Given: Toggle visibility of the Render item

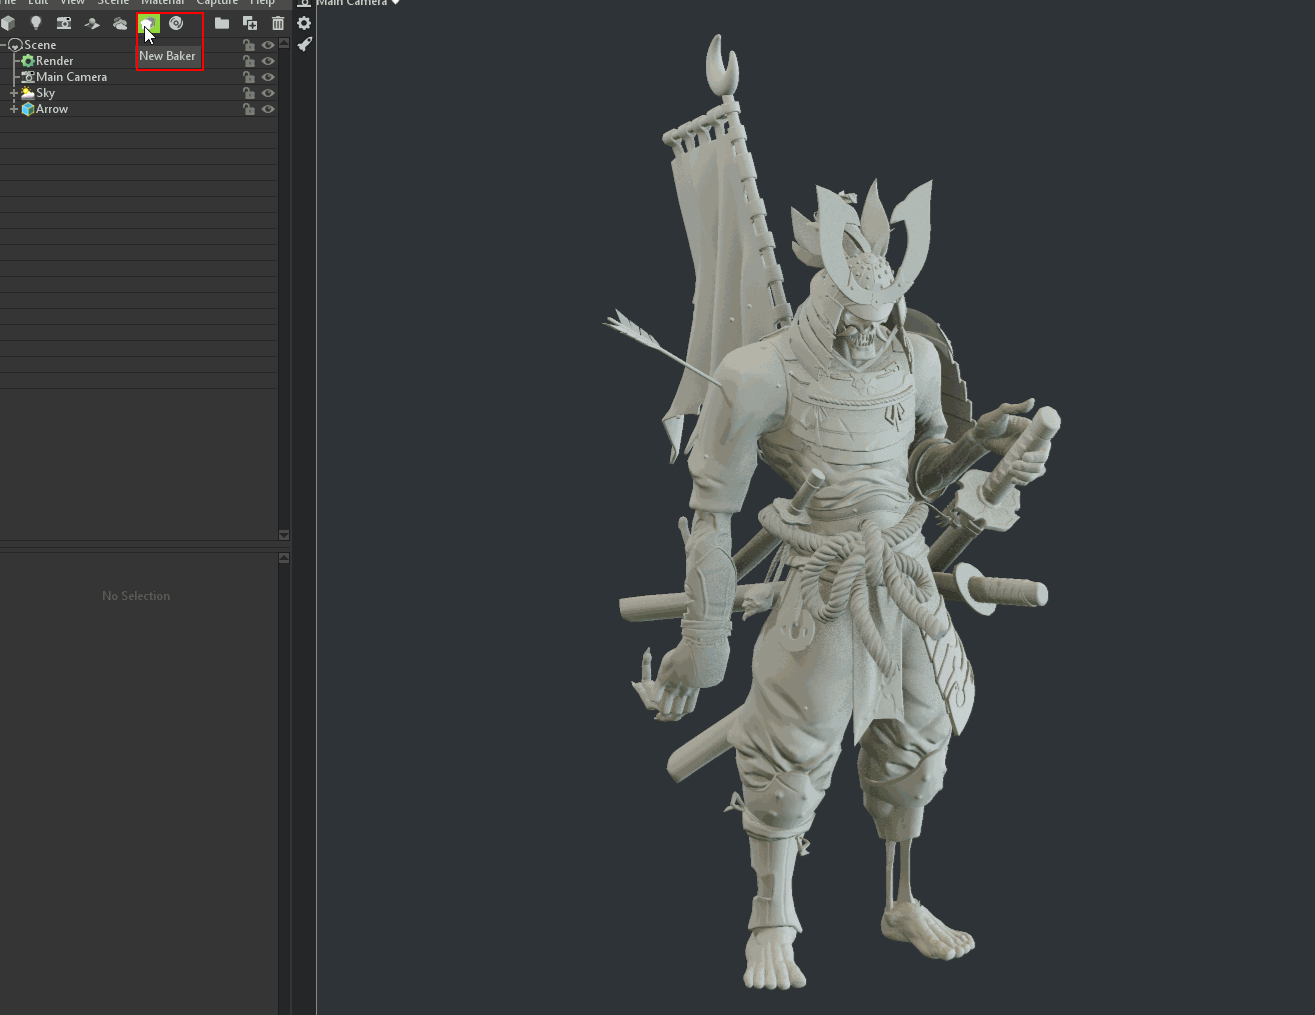Looking at the screenshot, I should pyautogui.click(x=268, y=61).
